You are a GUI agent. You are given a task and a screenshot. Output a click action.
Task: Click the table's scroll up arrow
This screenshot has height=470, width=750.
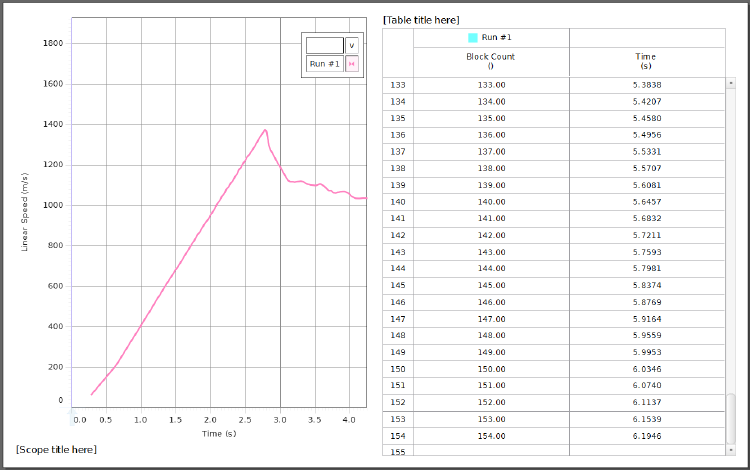click(730, 83)
